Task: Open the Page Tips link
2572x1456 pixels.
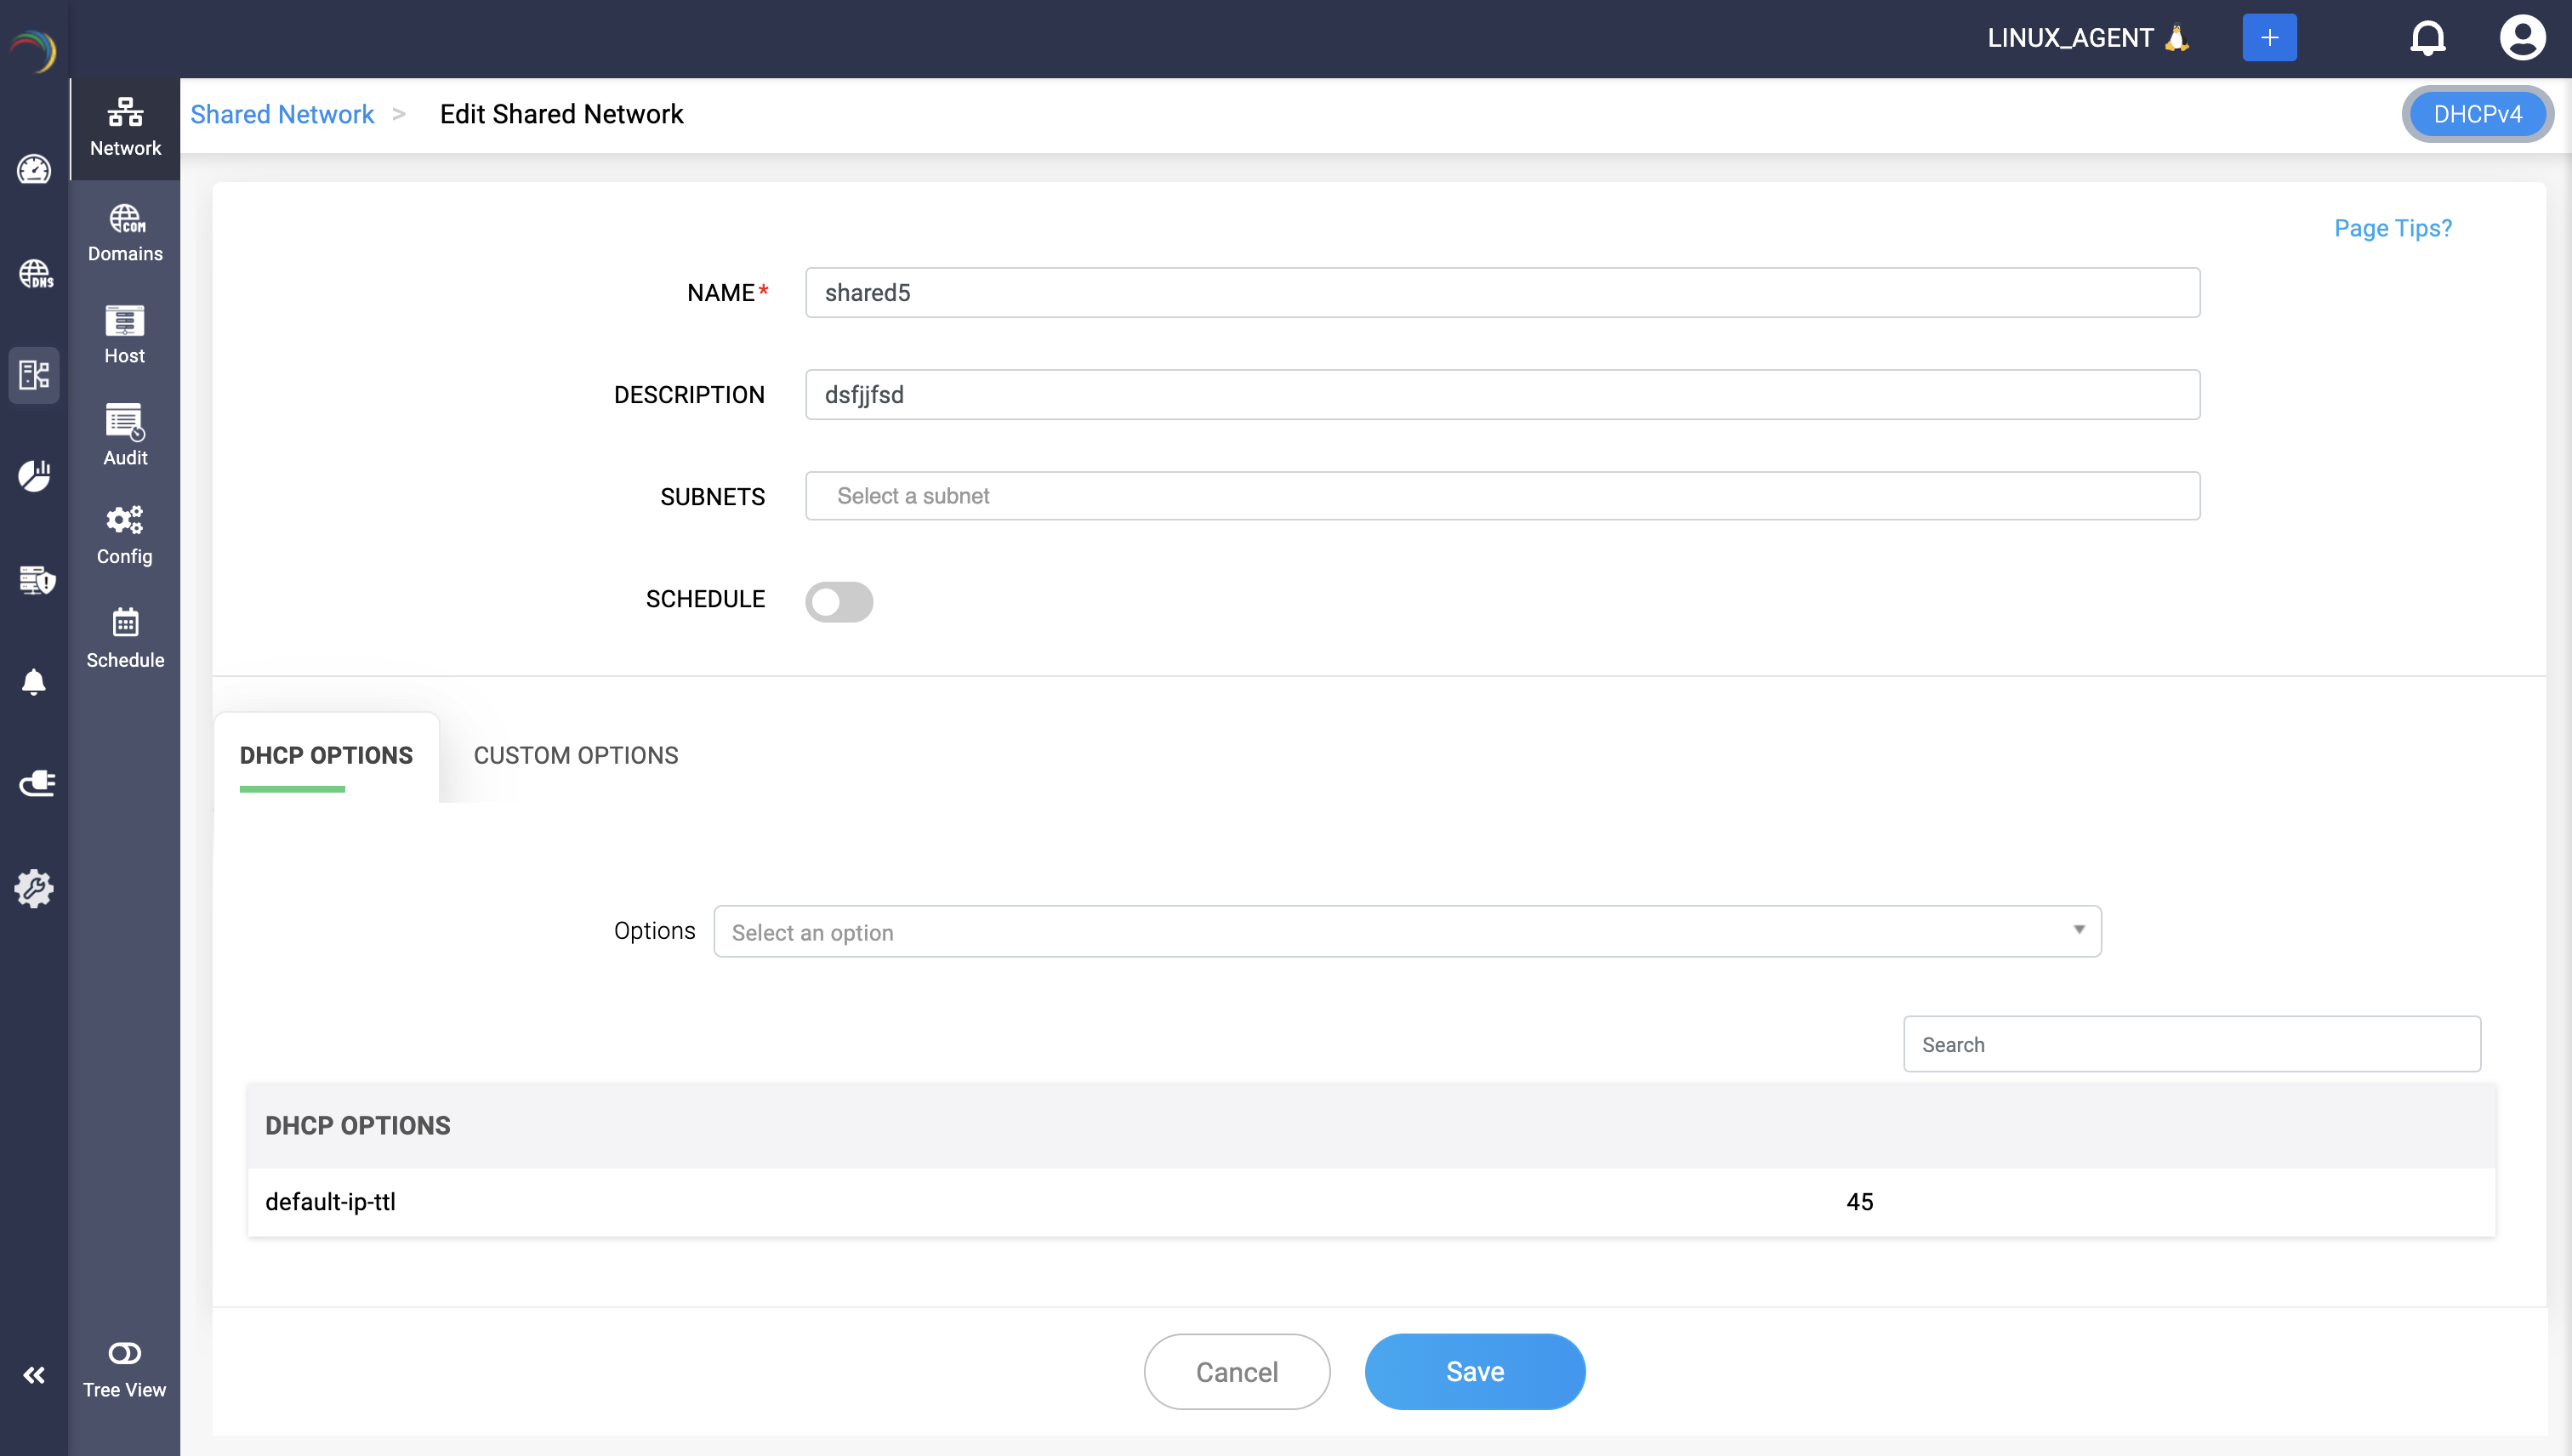Action: 2392,228
